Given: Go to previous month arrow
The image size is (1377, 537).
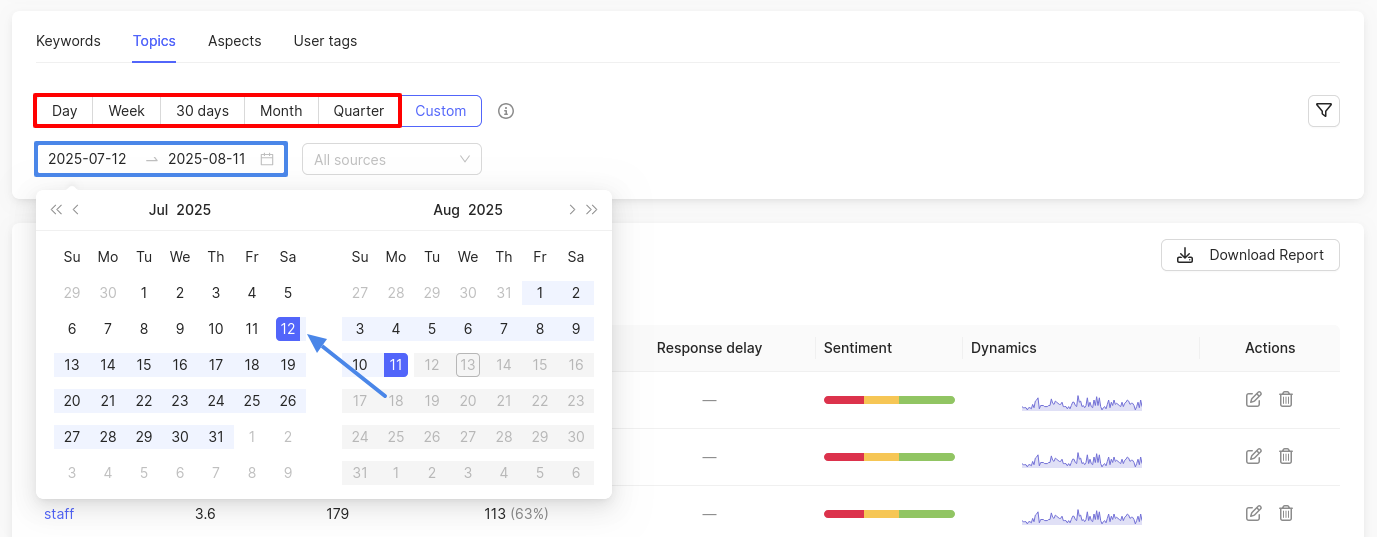Looking at the screenshot, I should coord(76,210).
